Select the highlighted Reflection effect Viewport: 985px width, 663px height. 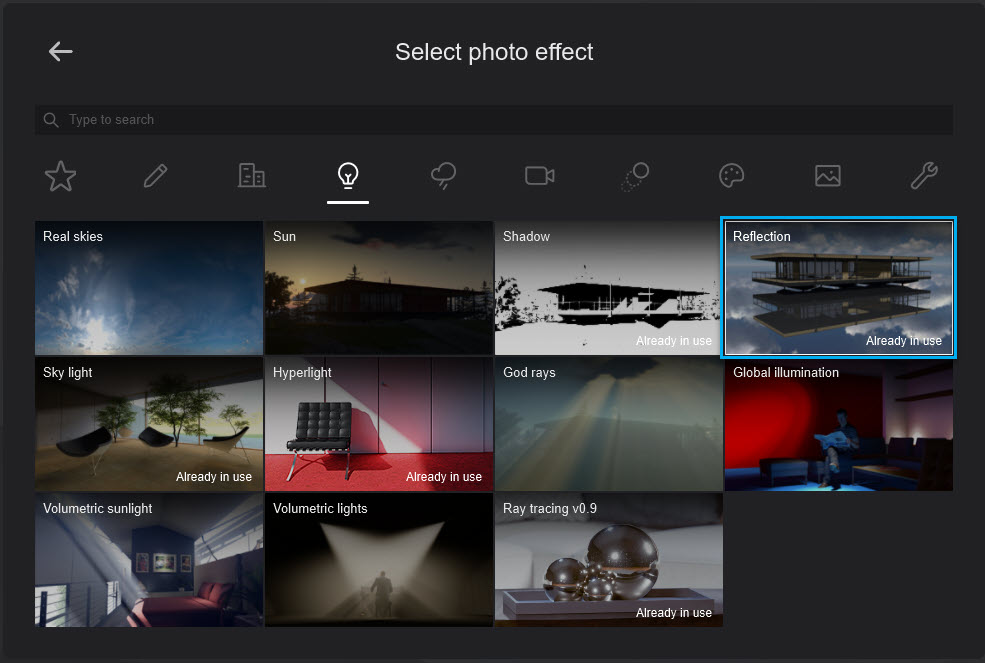[838, 287]
